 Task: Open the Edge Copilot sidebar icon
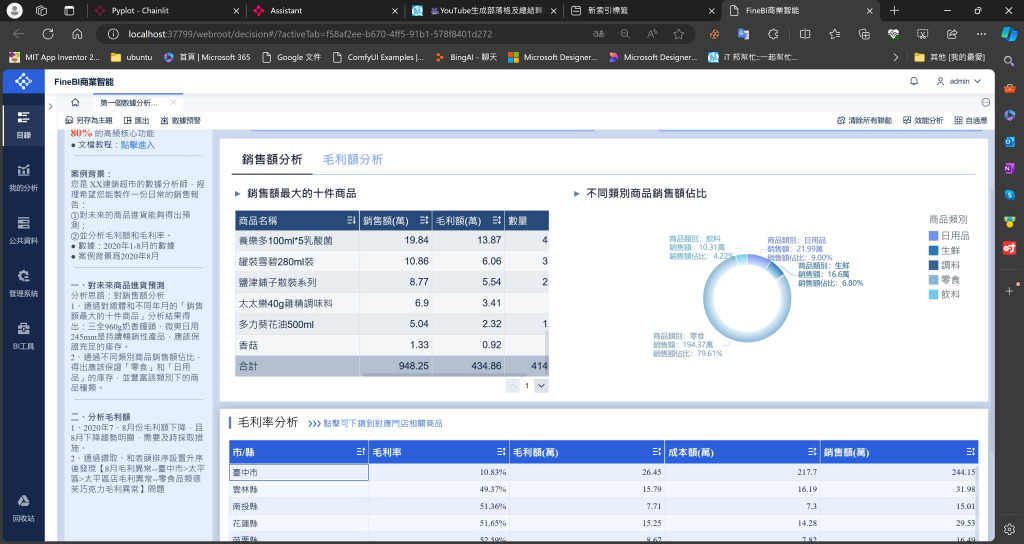(x=1009, y=34)
